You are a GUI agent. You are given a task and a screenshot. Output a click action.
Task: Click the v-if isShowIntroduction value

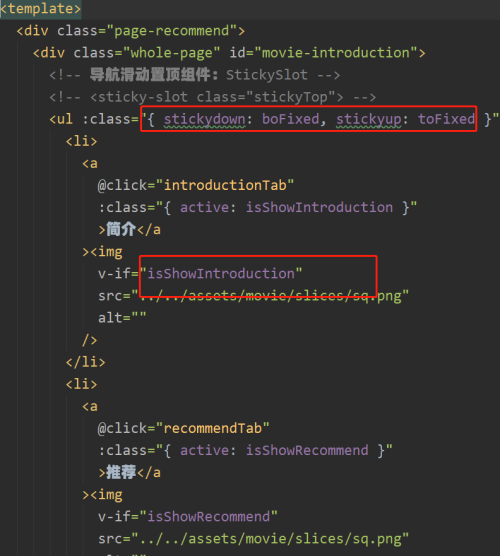coord(221,274)
